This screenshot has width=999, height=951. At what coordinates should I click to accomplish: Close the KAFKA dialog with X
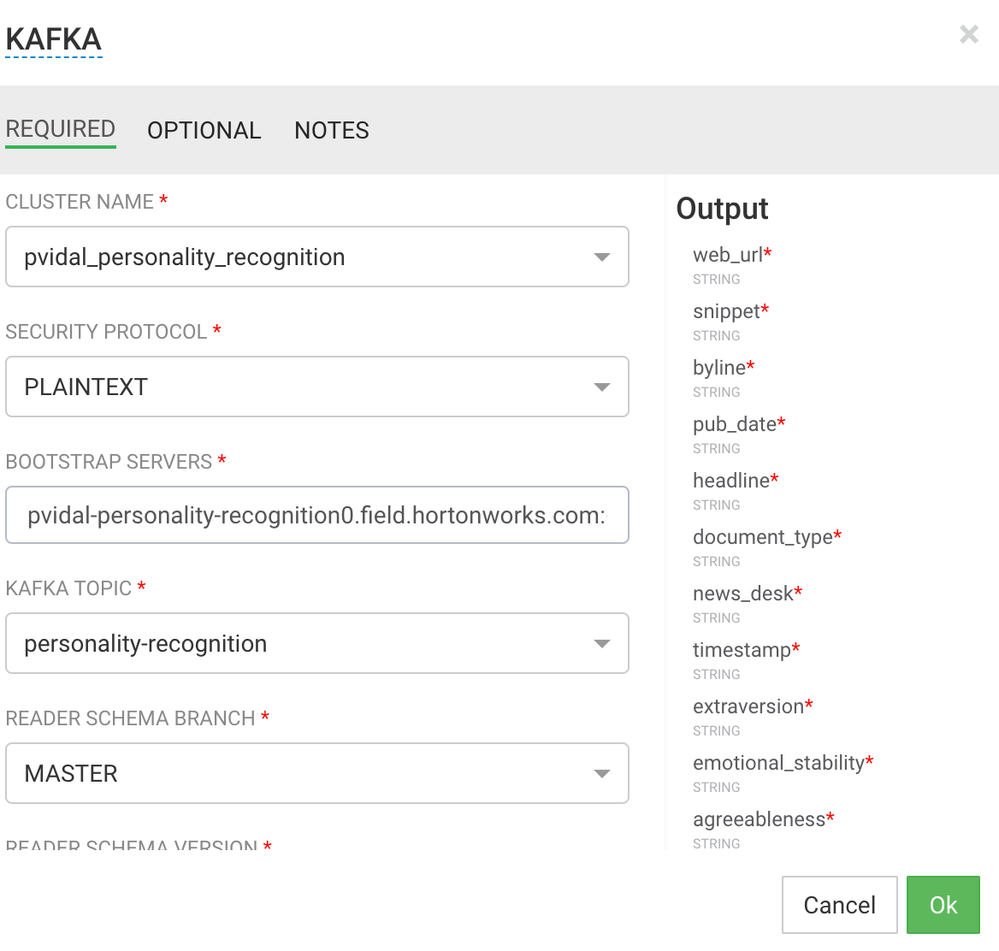coord(968,36)
